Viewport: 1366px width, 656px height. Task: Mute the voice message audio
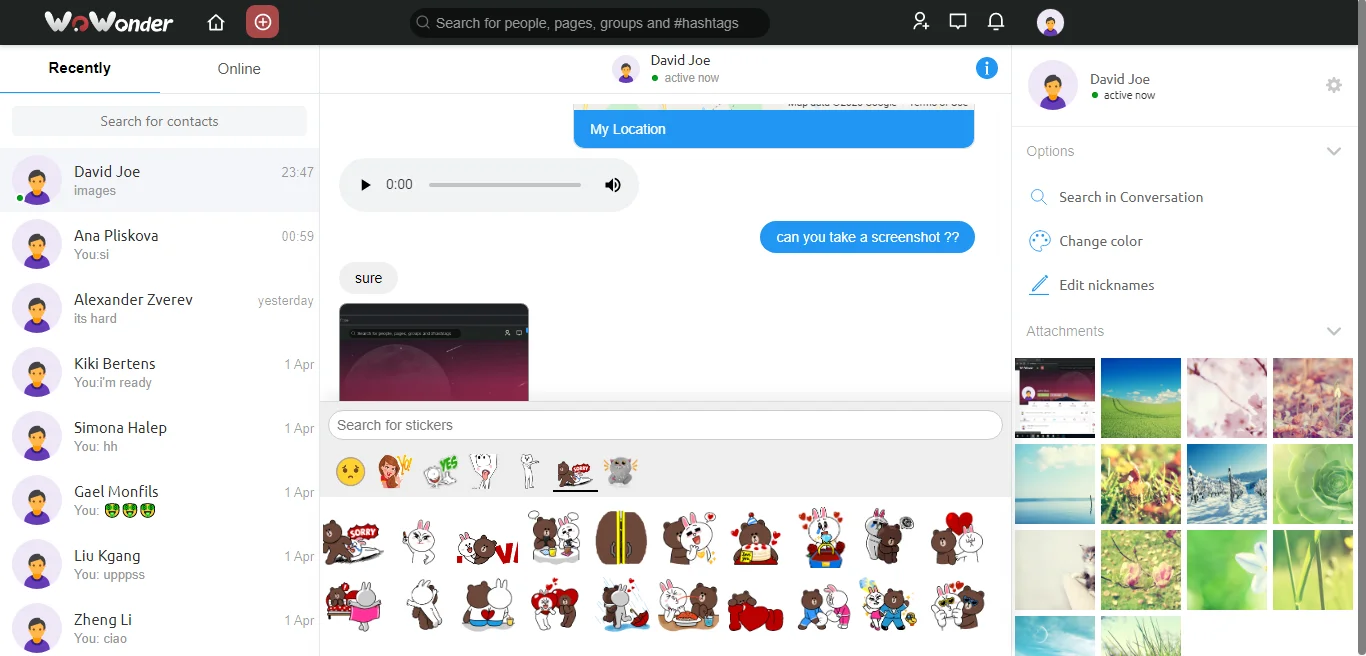(613, 185)
